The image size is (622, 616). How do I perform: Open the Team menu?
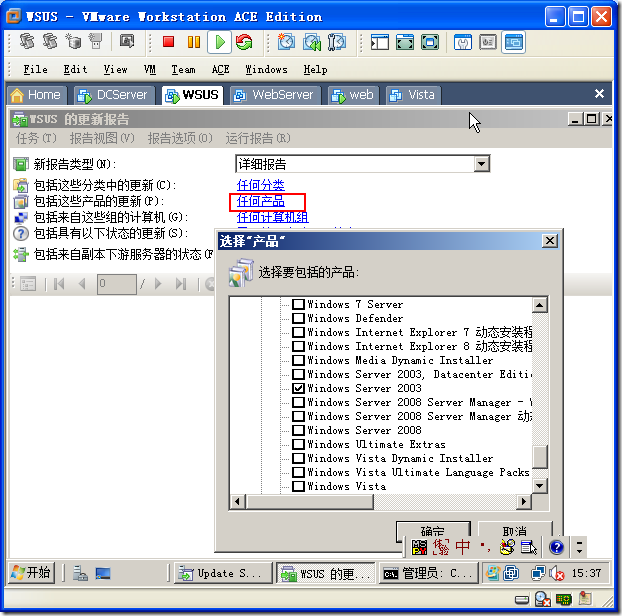tap(183, 69)
